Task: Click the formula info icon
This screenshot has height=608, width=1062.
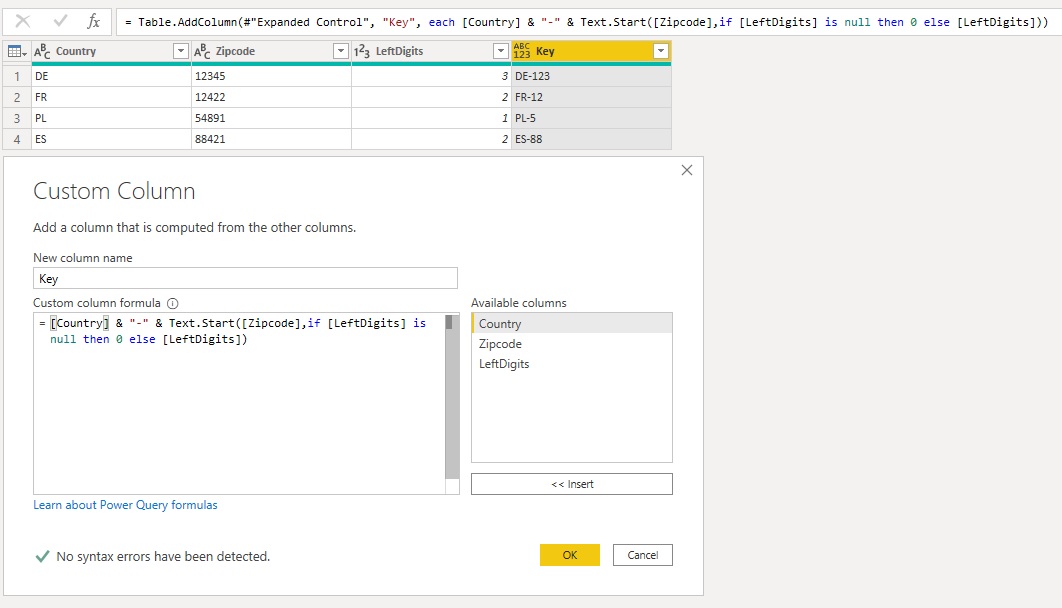Action: click(173, 303)
